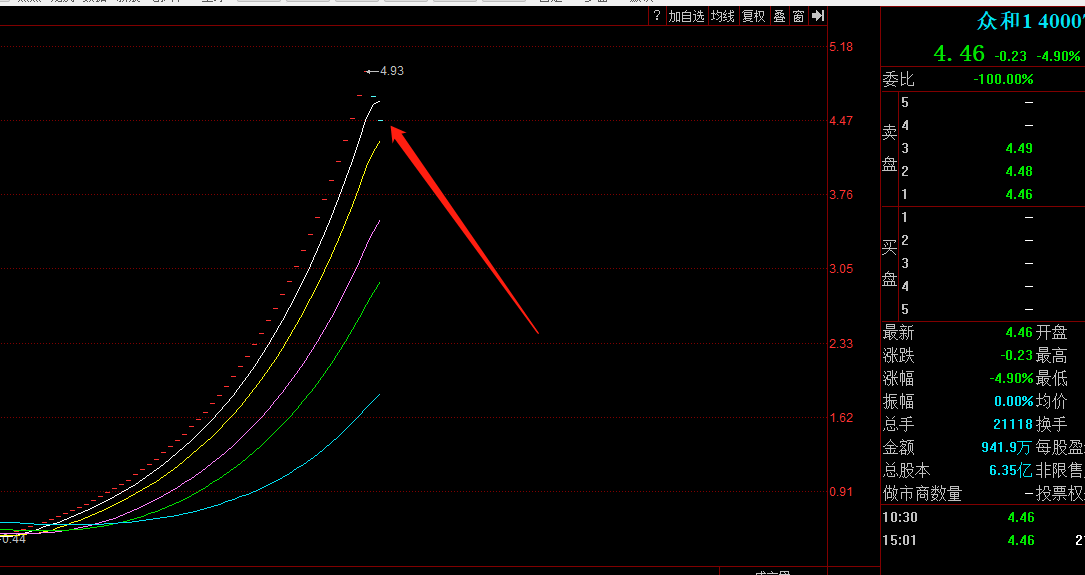Click the 3.05 price axis label
Image resolution: width=1085 pixels, height=575 pixels.
click(x=841, y=268)
